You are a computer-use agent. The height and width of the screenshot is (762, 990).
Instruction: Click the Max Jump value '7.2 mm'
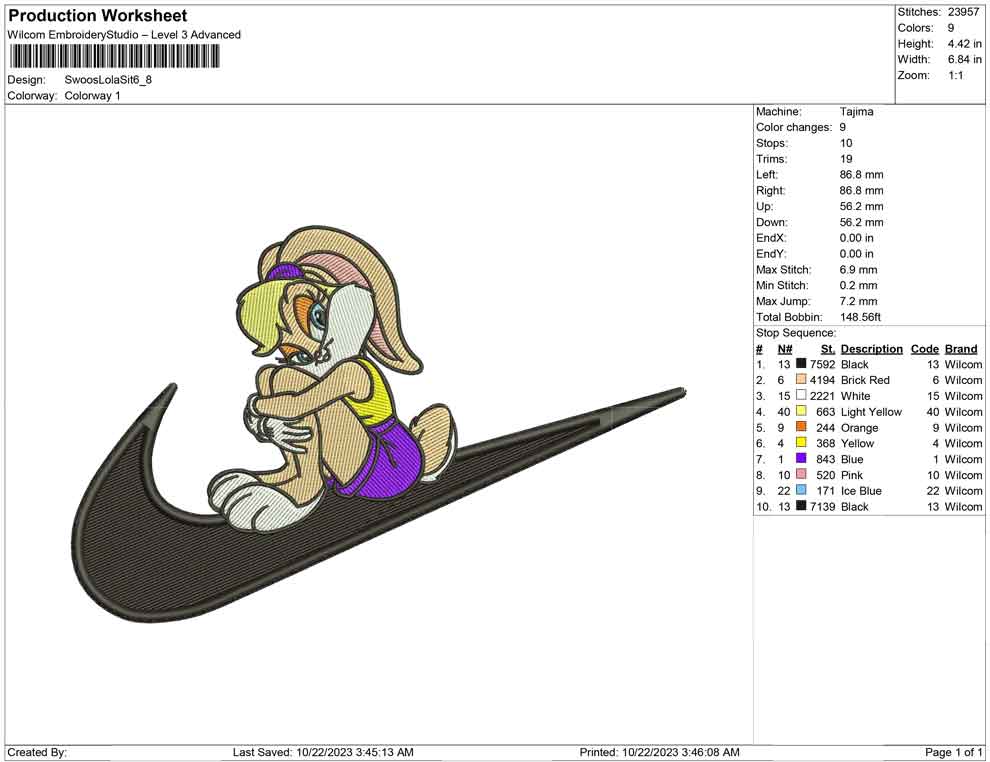click(x=858, y=301)
